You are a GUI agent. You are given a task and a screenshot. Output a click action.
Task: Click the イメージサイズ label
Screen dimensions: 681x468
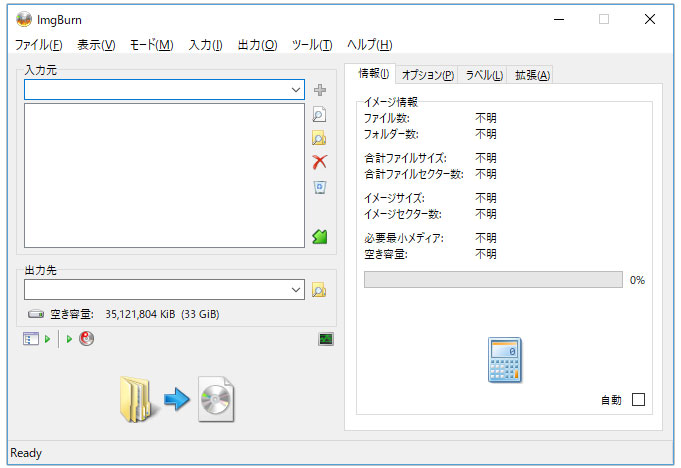pos(394,198)
